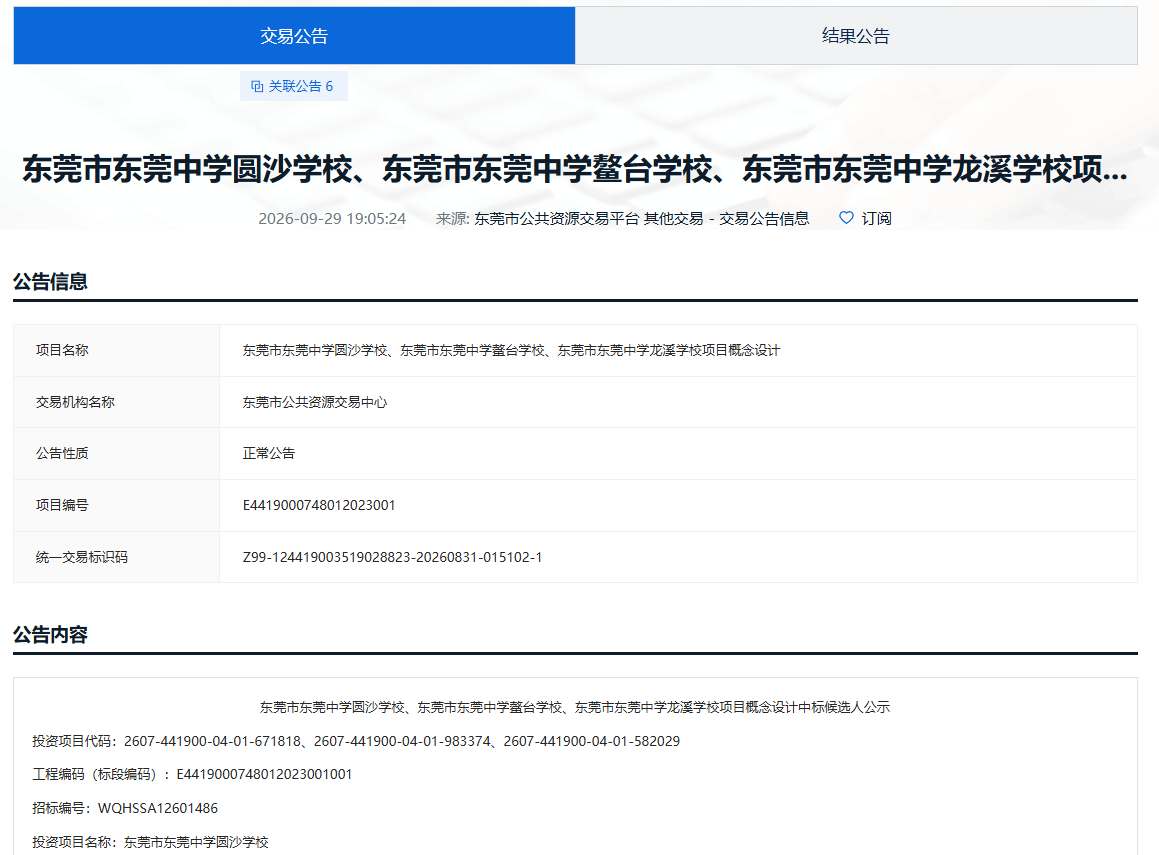The width and height of the screenshot is (1159, 855).
Task: Click the copy icon beside 关联公告
Action: (257, 86)
